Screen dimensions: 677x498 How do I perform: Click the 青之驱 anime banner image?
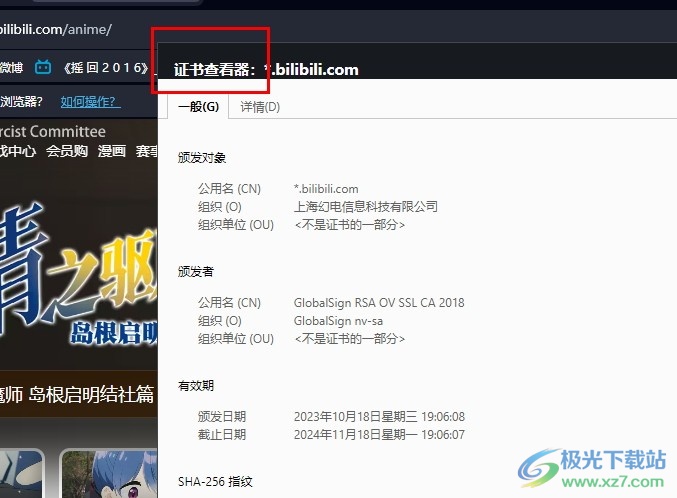click(x=79, y=271)
